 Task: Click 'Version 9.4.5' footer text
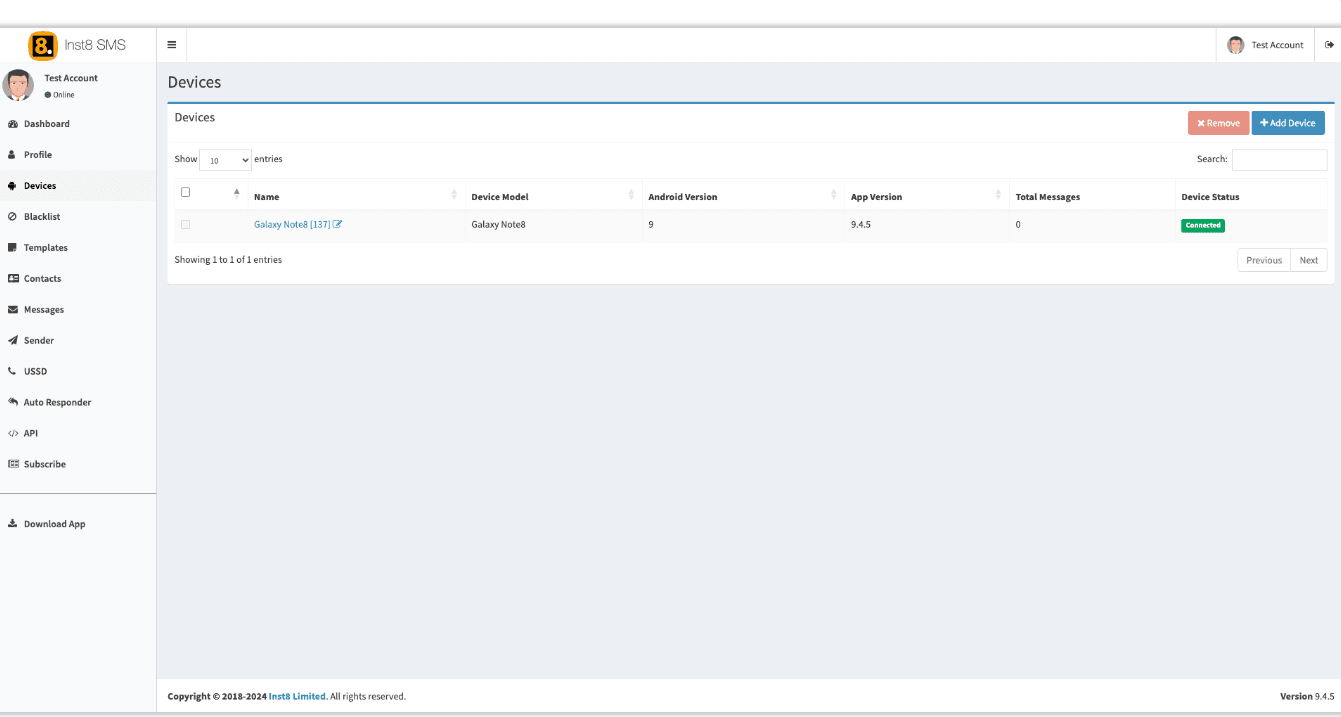1307,696
